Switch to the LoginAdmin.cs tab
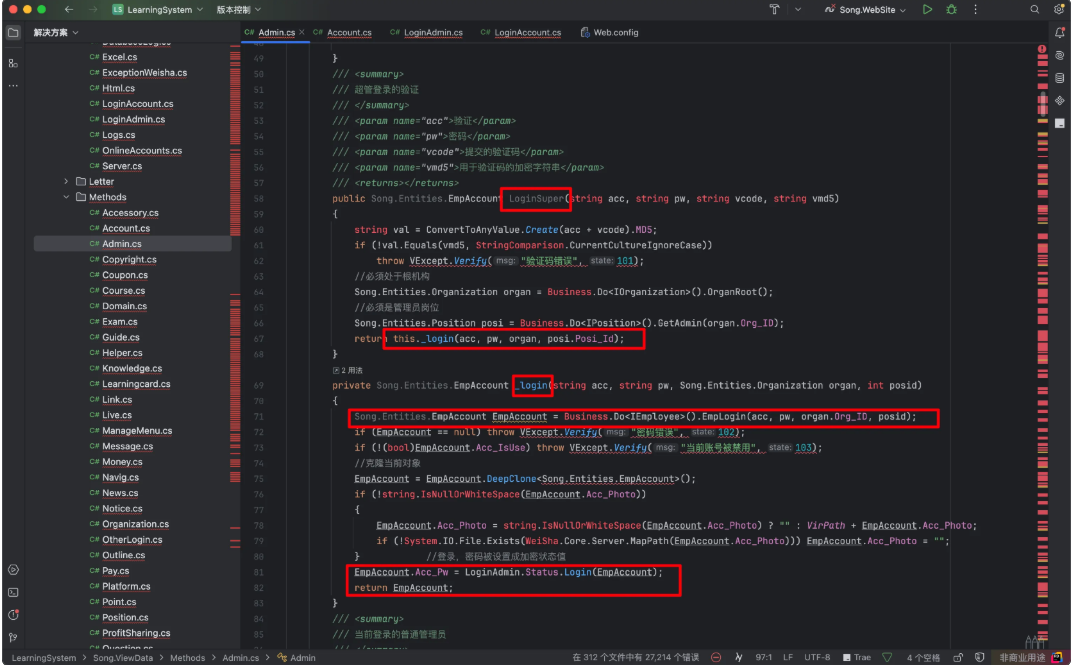 (x=432, y=33)
